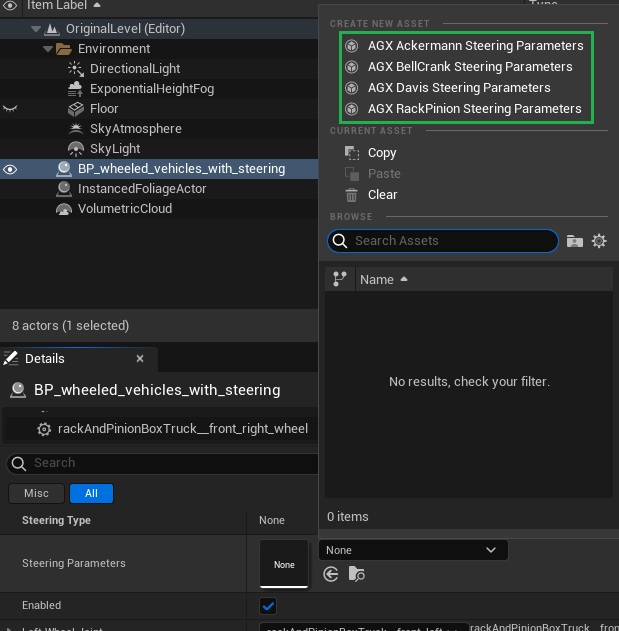Image resolution: width=619 pixels, height=631 pixels.
Task: Show the hidden Floor actor
Action: pos(11,108)
